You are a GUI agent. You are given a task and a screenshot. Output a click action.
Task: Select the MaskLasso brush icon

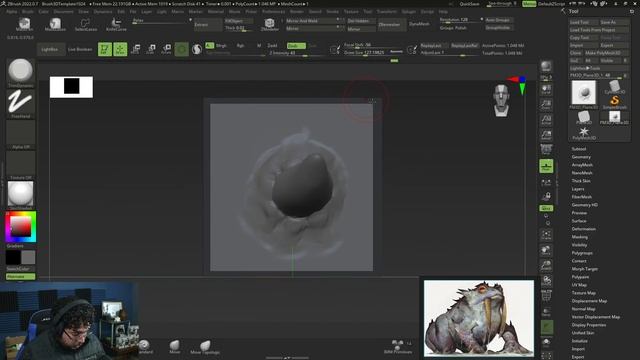coord(55,24)
